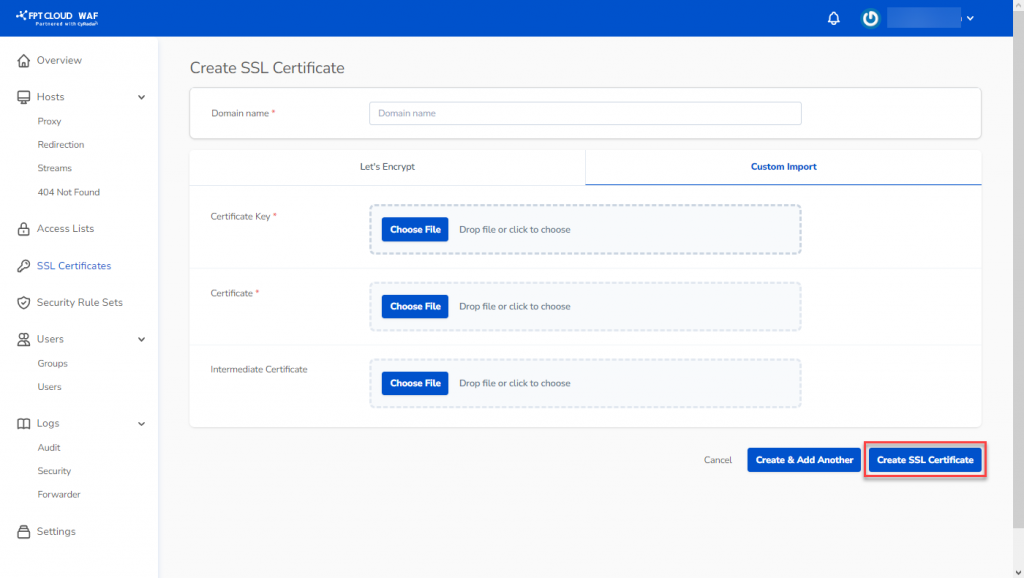This screenshot has height=578, width=1024.
Task: Open Overview via the home icon
Action: pyautogui.click(x=24, y=61)
